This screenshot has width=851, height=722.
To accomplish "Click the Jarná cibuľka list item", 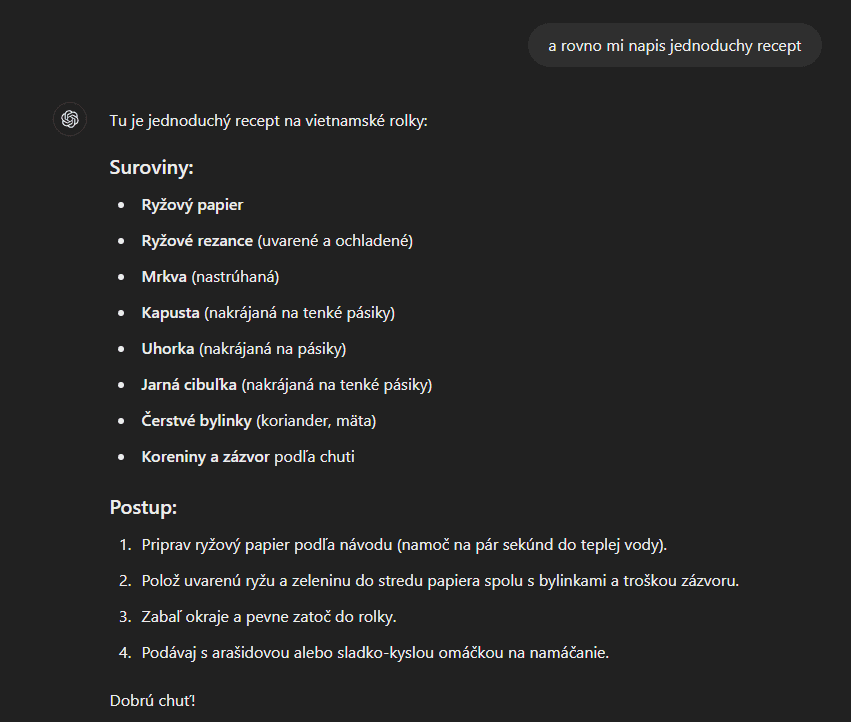I will click(x=287, y=385).
